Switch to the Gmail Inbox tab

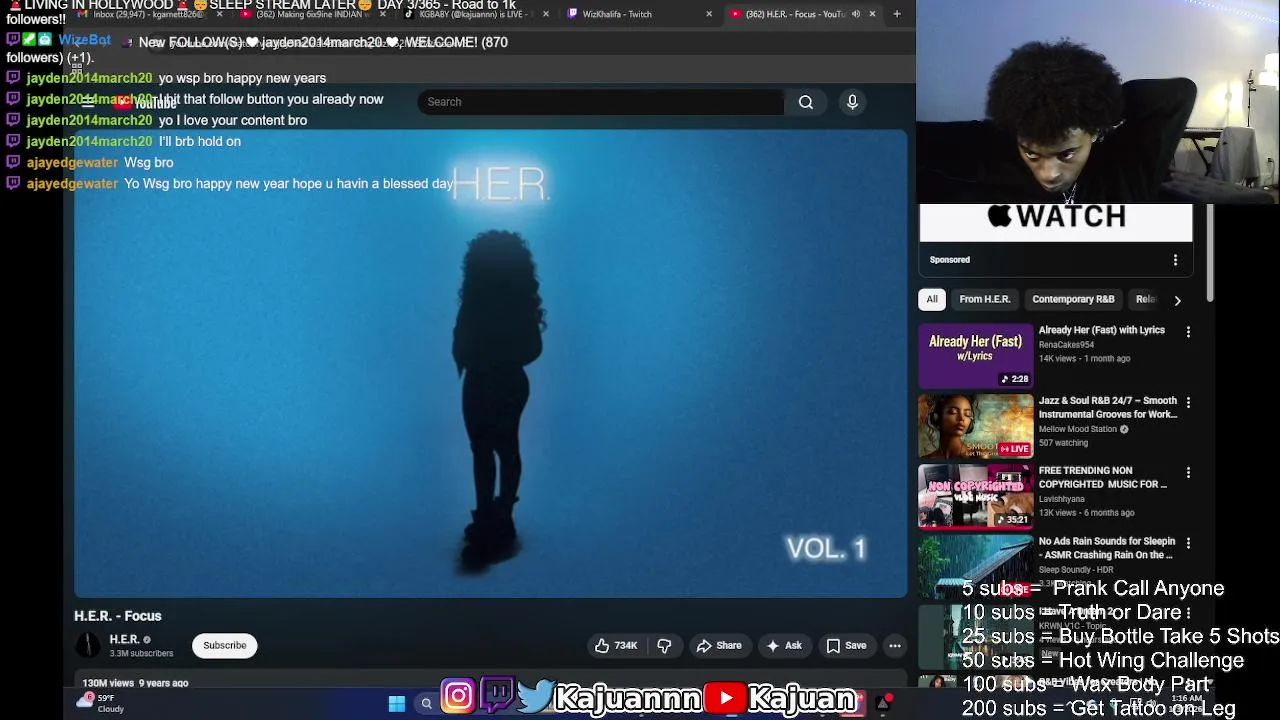tap(150, 14)
